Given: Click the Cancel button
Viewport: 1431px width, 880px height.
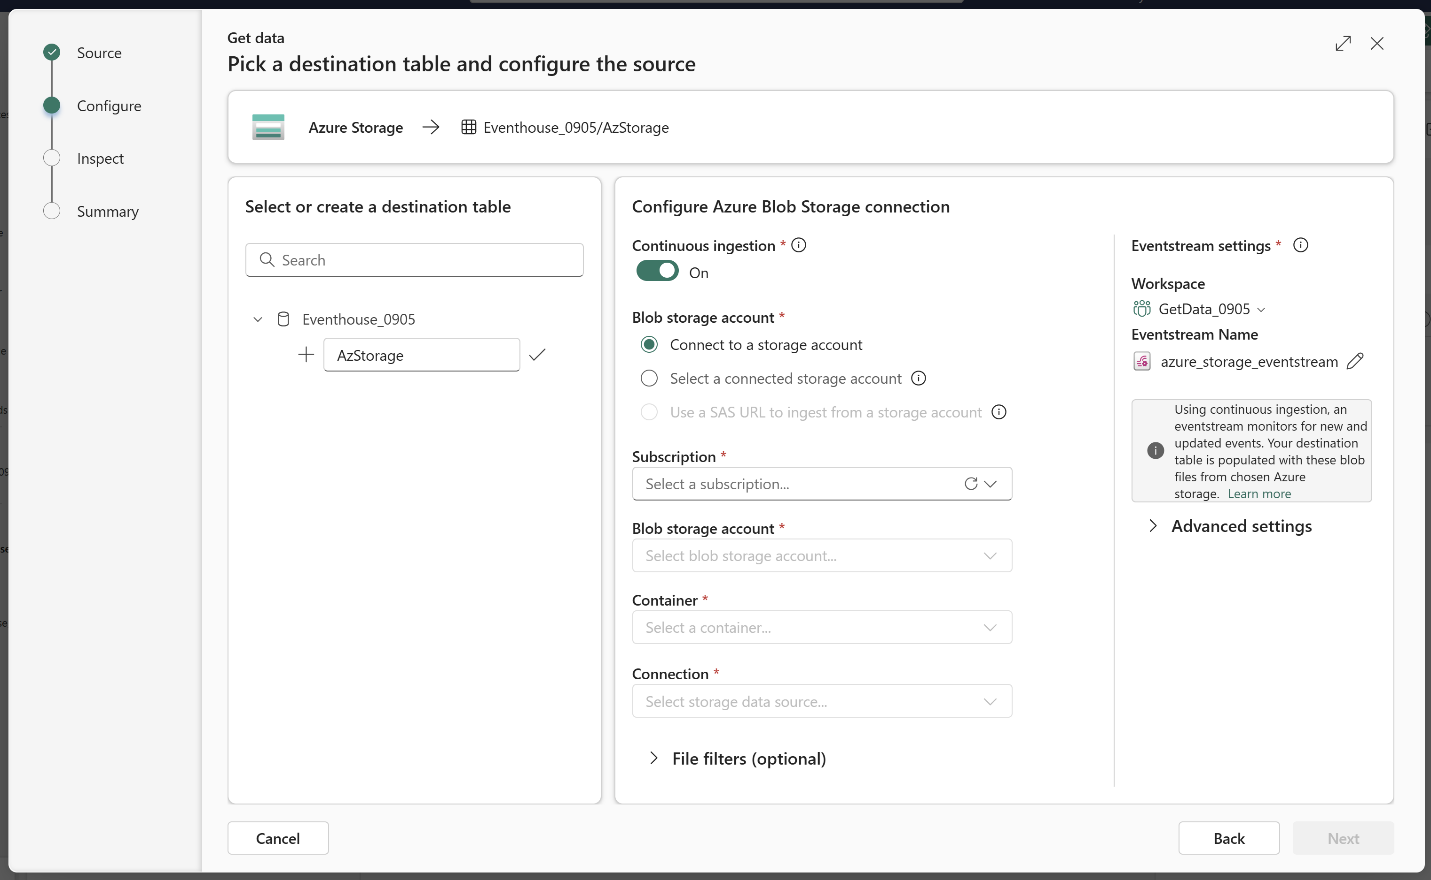Looking at the screenshot, I should tap(278, 838).
